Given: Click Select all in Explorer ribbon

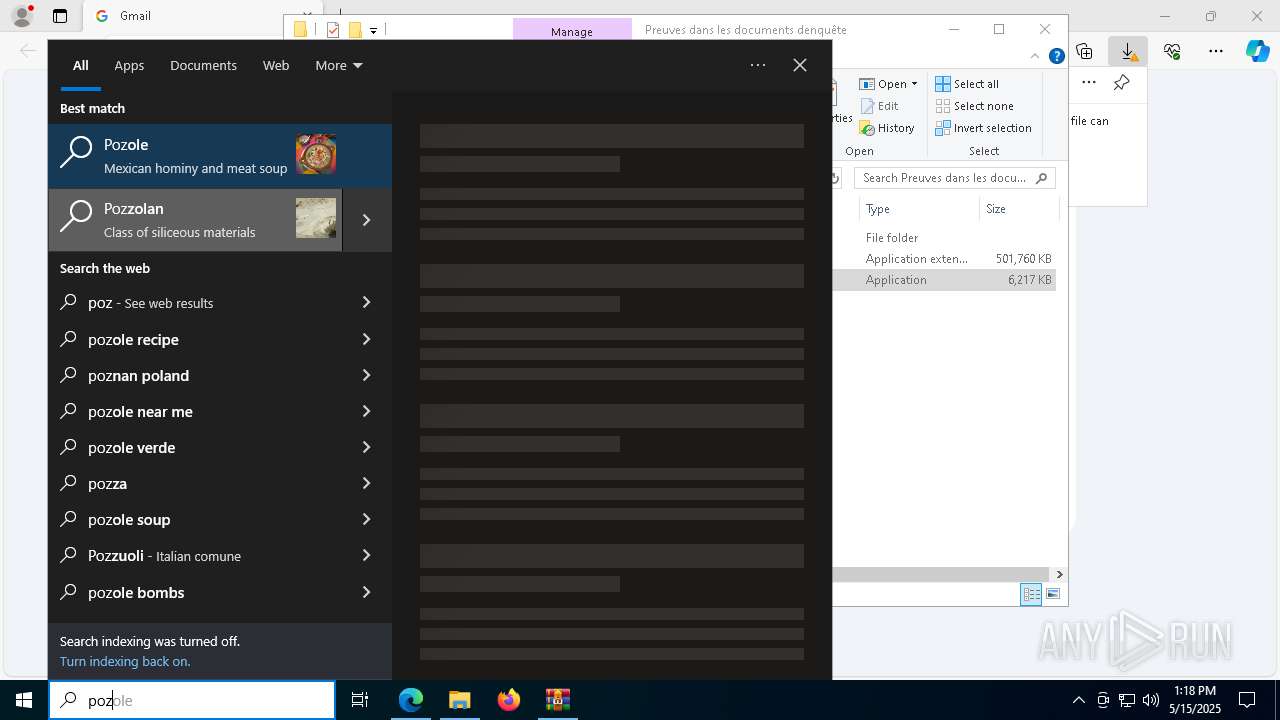Looking at the screenshot, I should 967,84.
